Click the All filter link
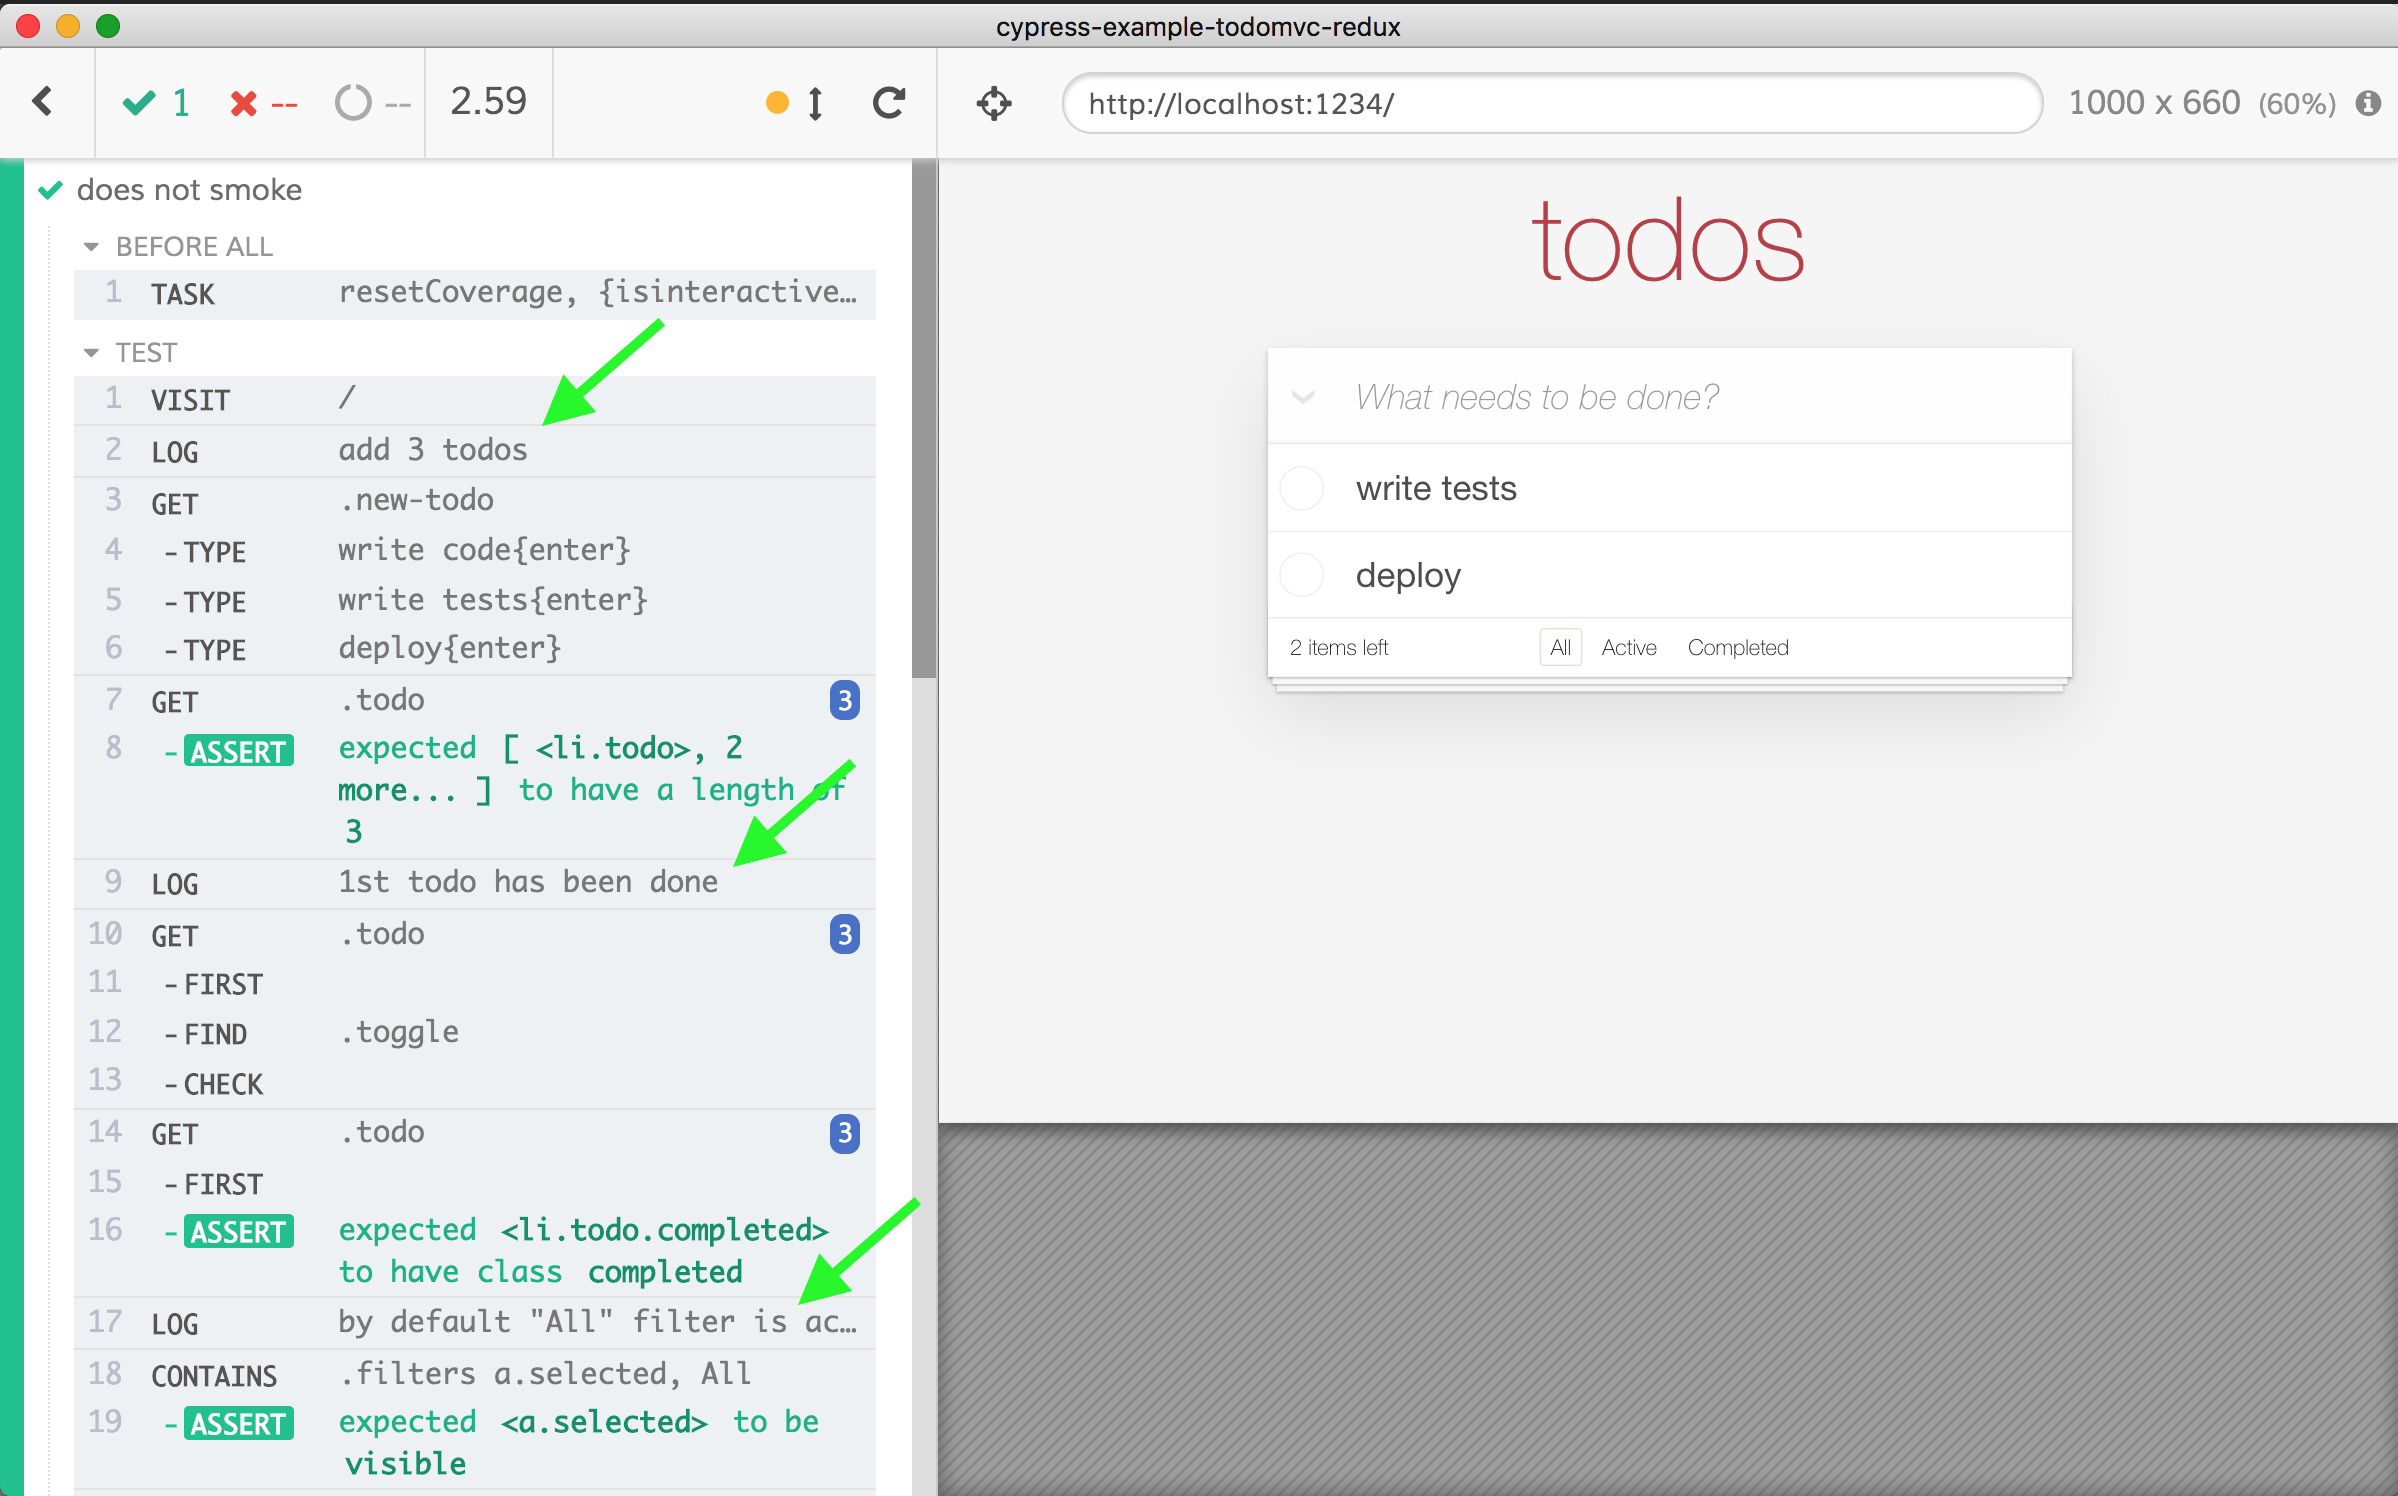2398x1496 pixels. 1559,648
